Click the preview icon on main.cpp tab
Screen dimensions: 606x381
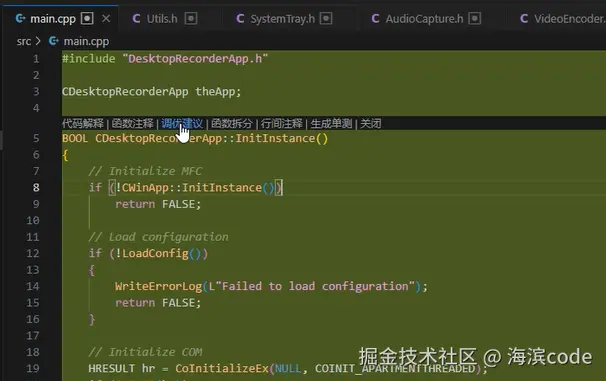pyautogui.click(x=87, y=19)
